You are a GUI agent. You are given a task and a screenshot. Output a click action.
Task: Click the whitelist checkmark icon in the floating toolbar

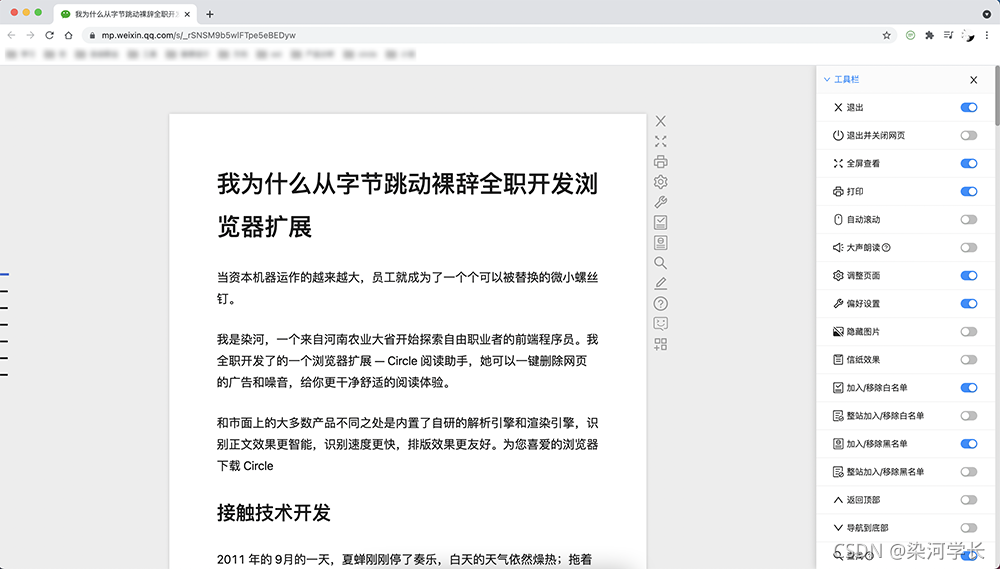tap(661, 223)
